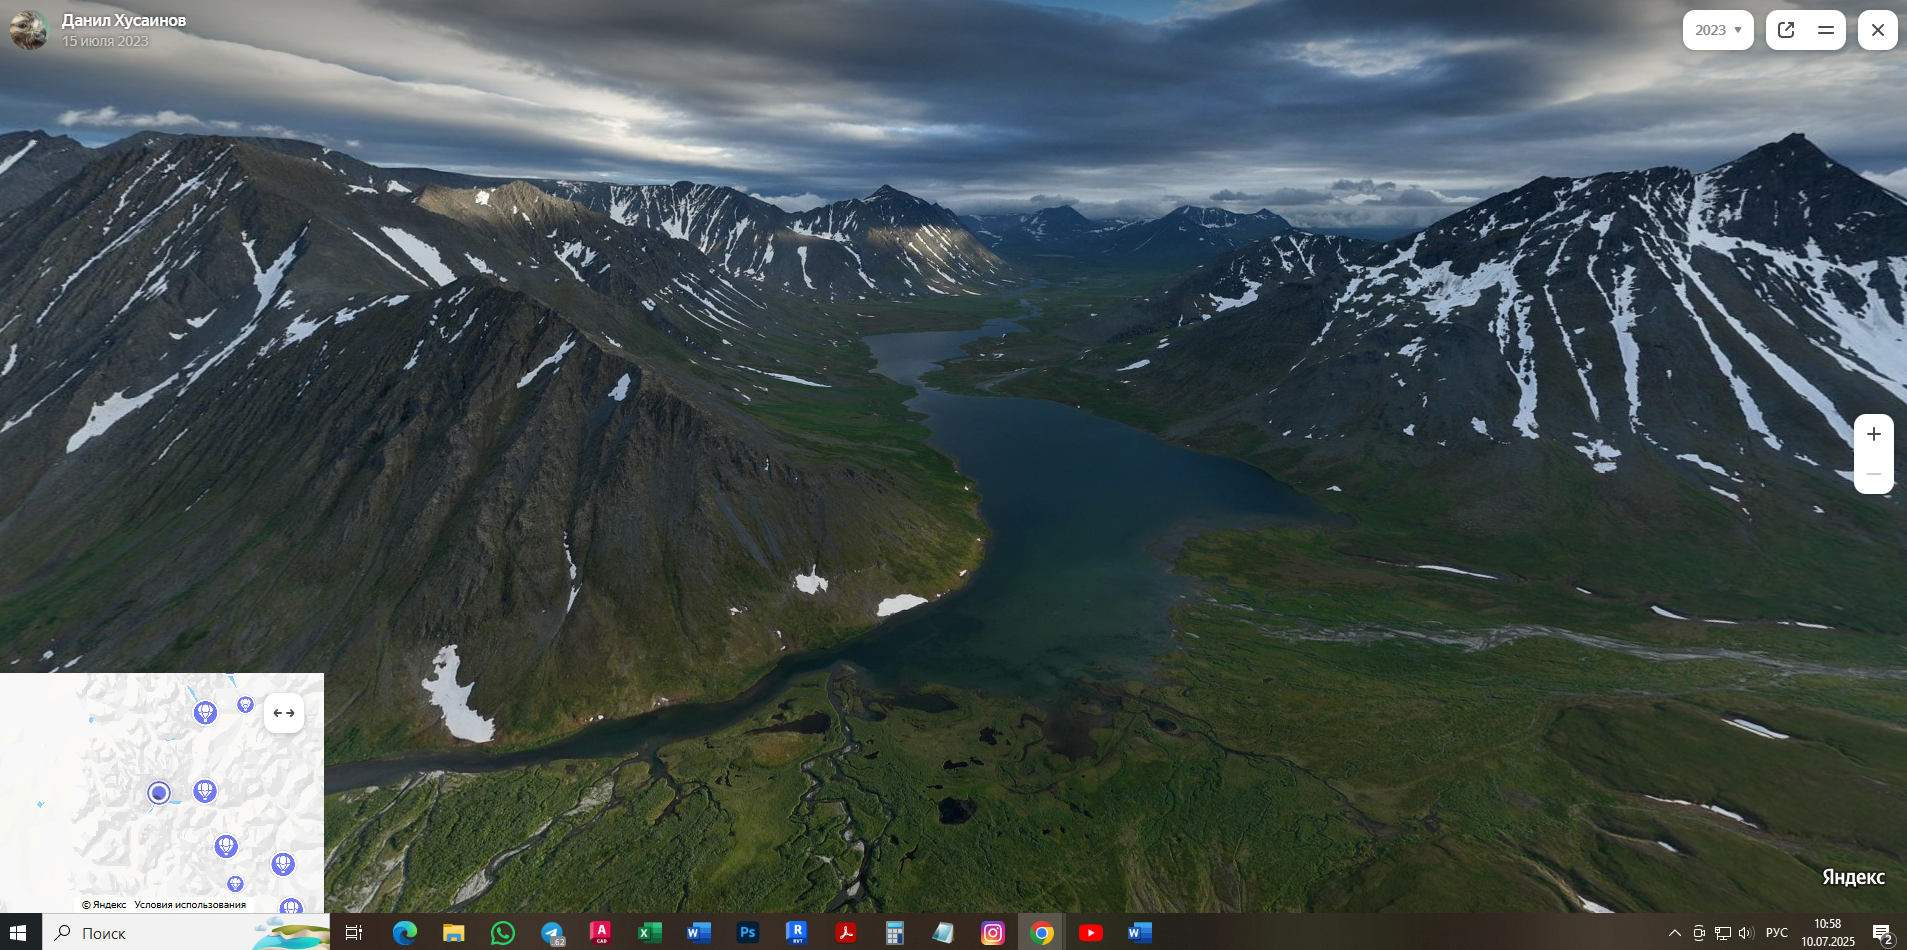Open the Word icon next to YouTube
The width and height of the screenshot is (1907, 950).
coord(1139,933)
